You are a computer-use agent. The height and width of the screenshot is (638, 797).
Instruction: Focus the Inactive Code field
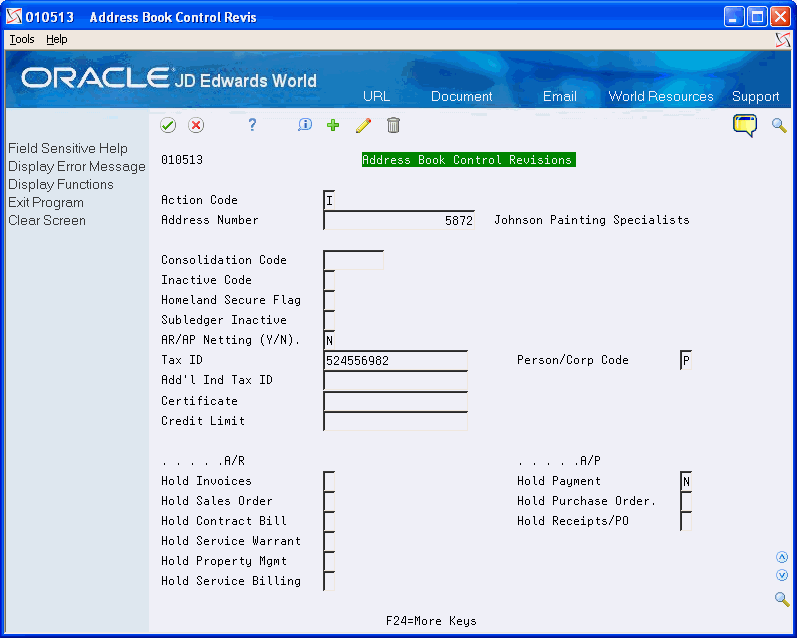(329, 280)
